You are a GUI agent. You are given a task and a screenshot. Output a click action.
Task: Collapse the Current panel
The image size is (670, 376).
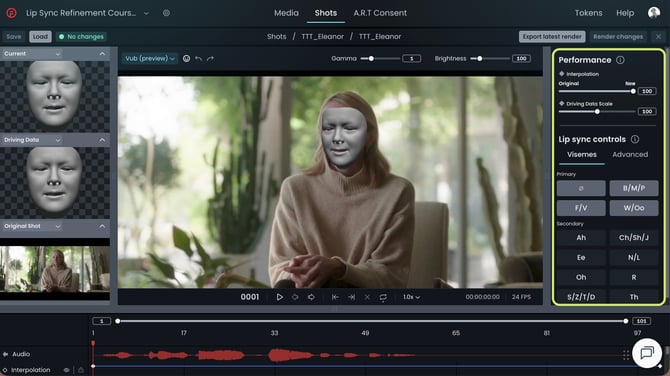tap(102, 54)
